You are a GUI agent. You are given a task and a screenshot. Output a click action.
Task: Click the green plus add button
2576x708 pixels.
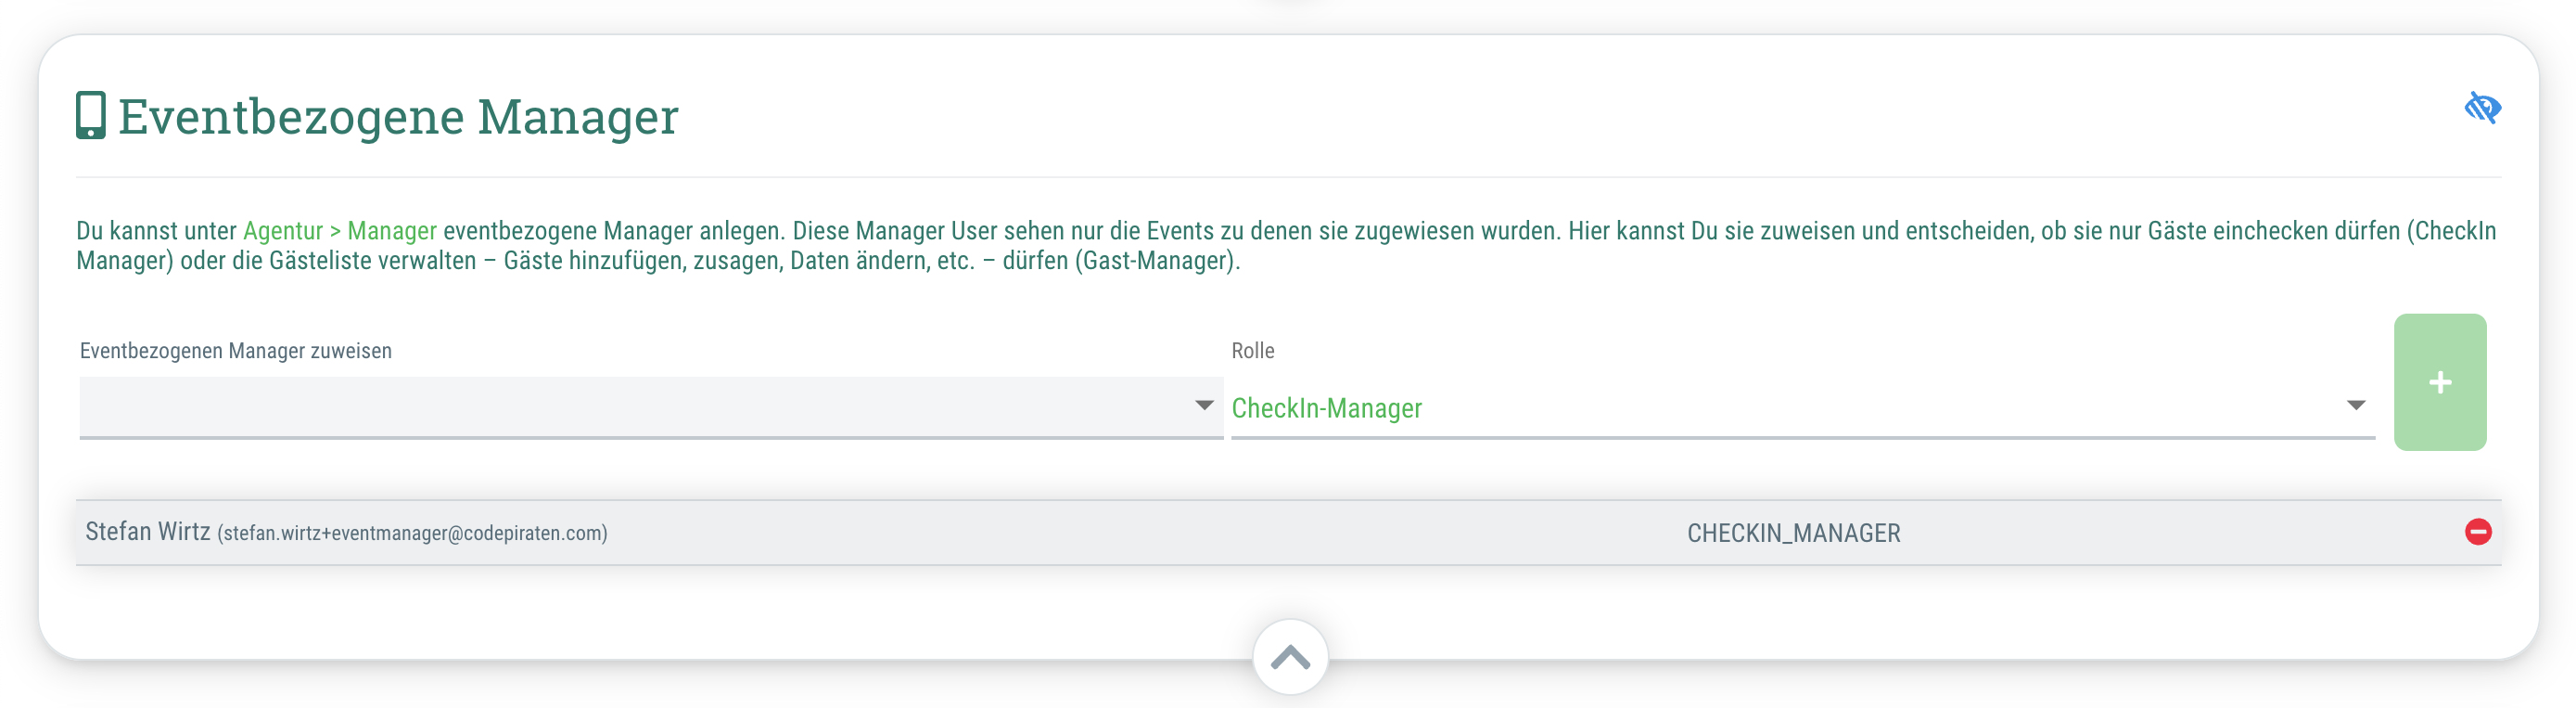[2440, 382]
